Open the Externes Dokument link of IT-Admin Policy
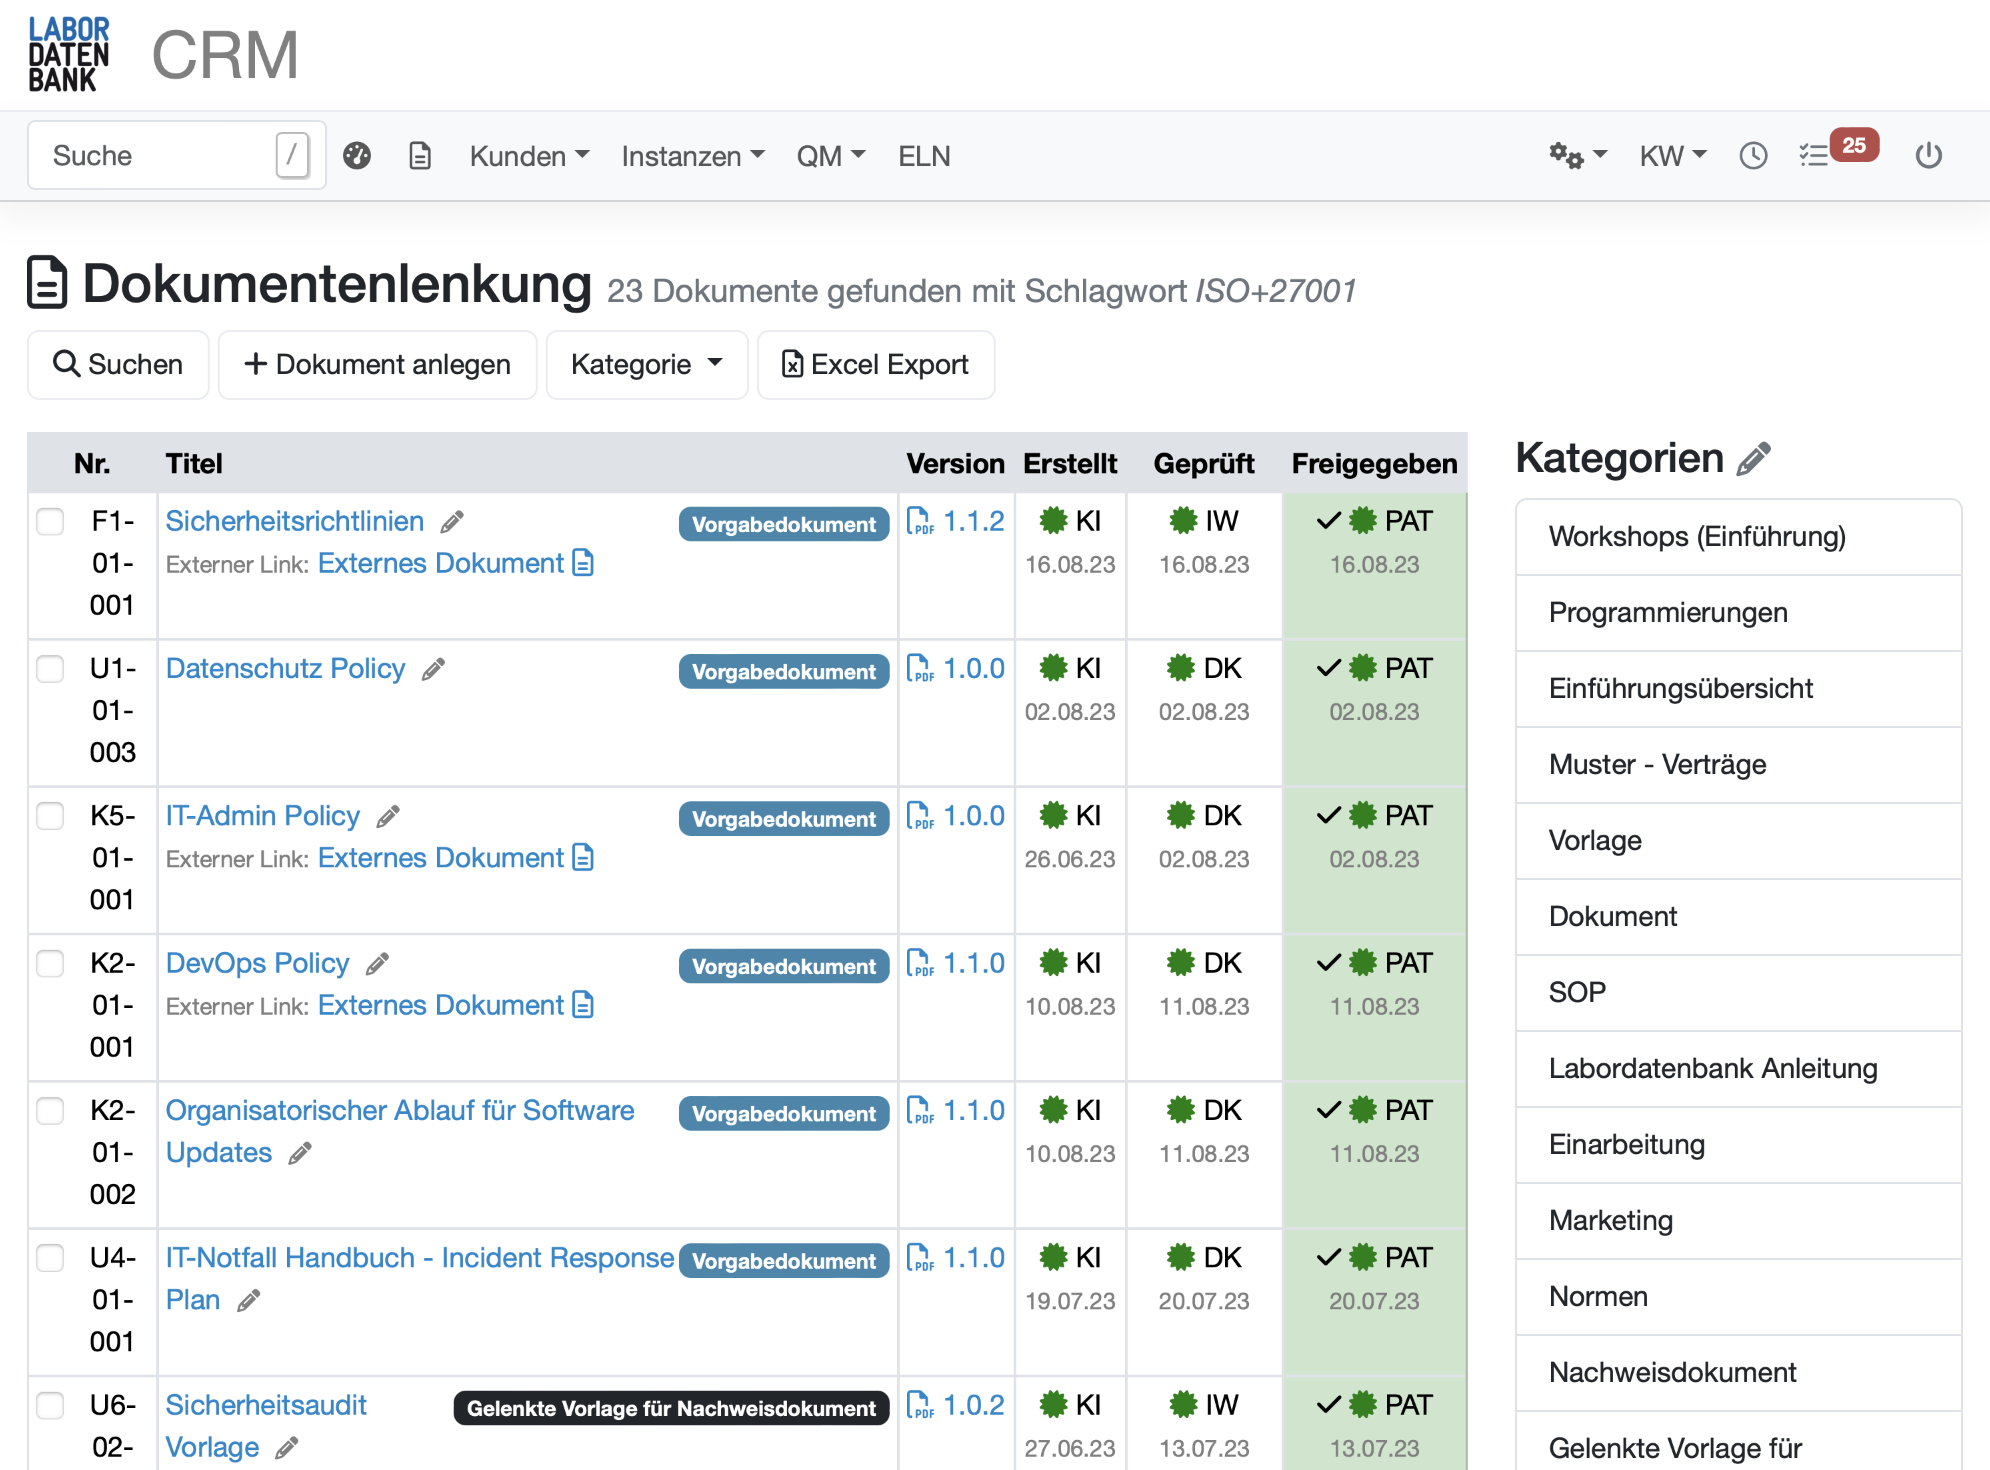 (x=440, y=858)
